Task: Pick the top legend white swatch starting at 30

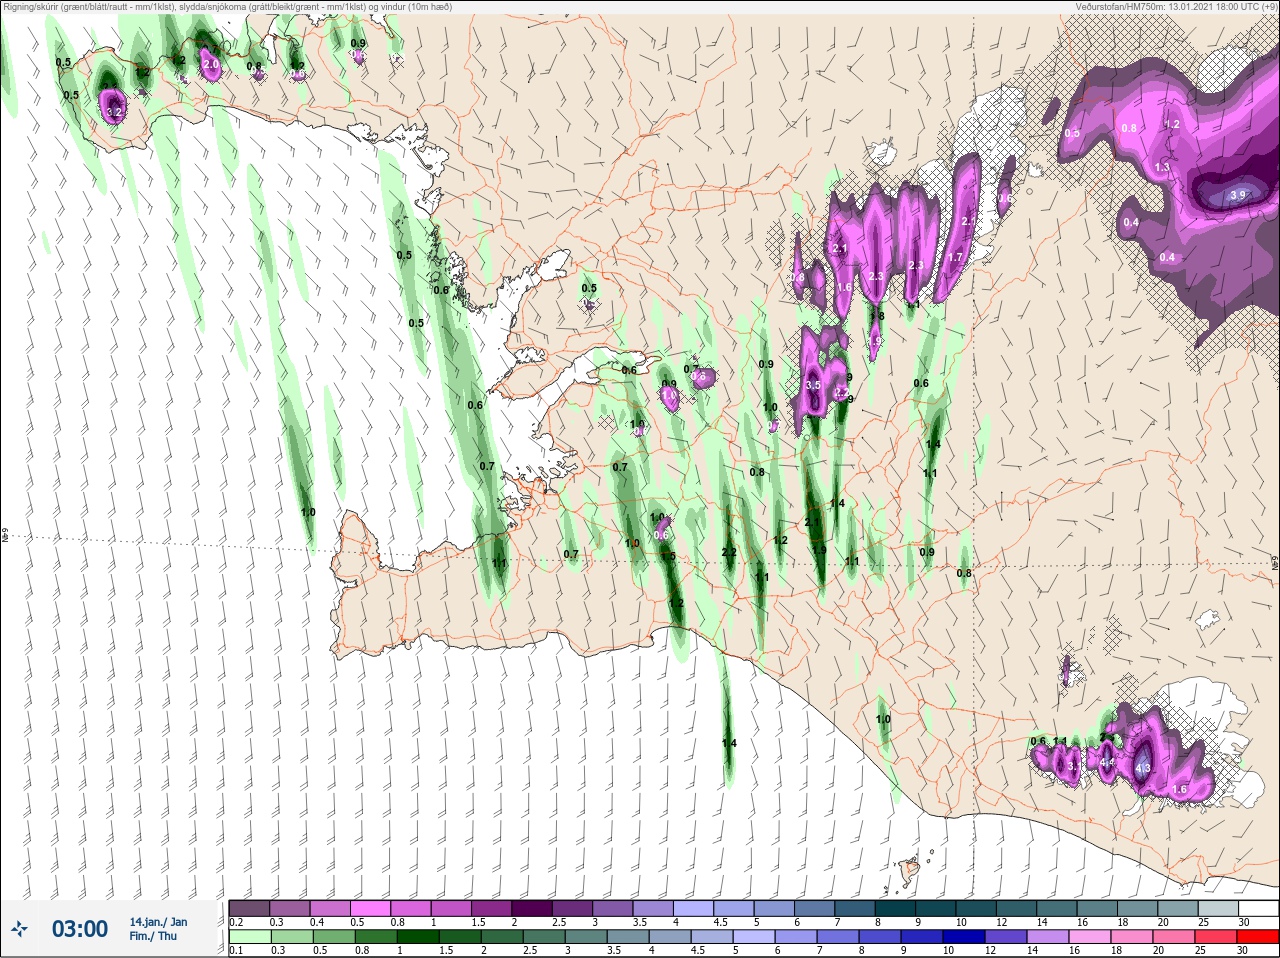Action: click(x=1258, y=908)
